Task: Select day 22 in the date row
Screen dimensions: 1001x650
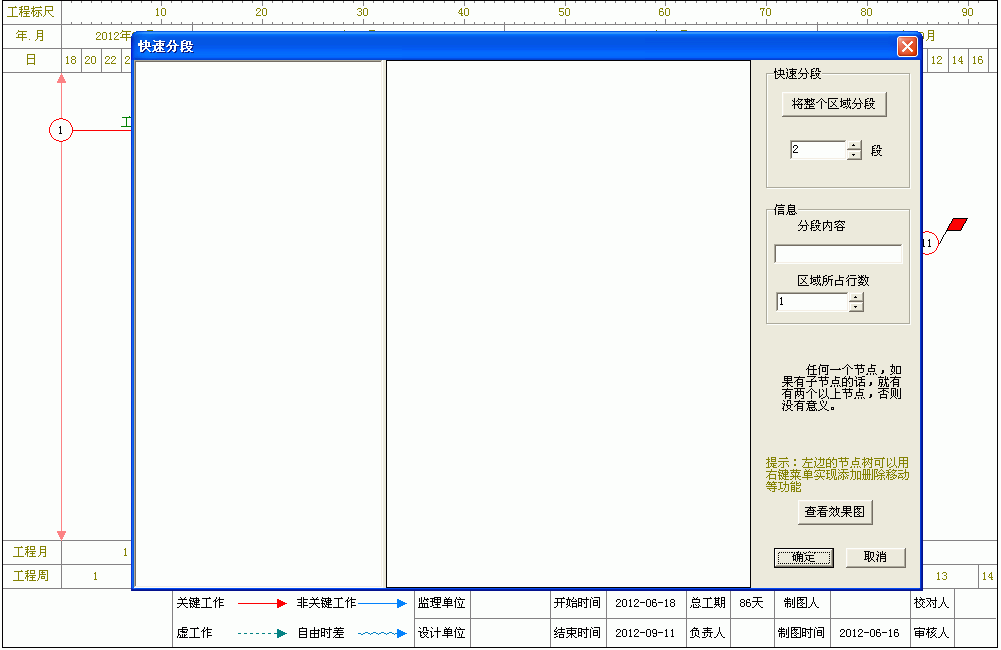Action: click(x=110, y=60)
